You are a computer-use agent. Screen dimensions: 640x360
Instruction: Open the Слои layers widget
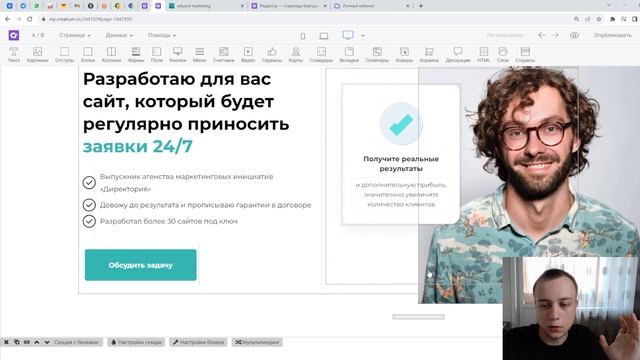pos(503,55)
